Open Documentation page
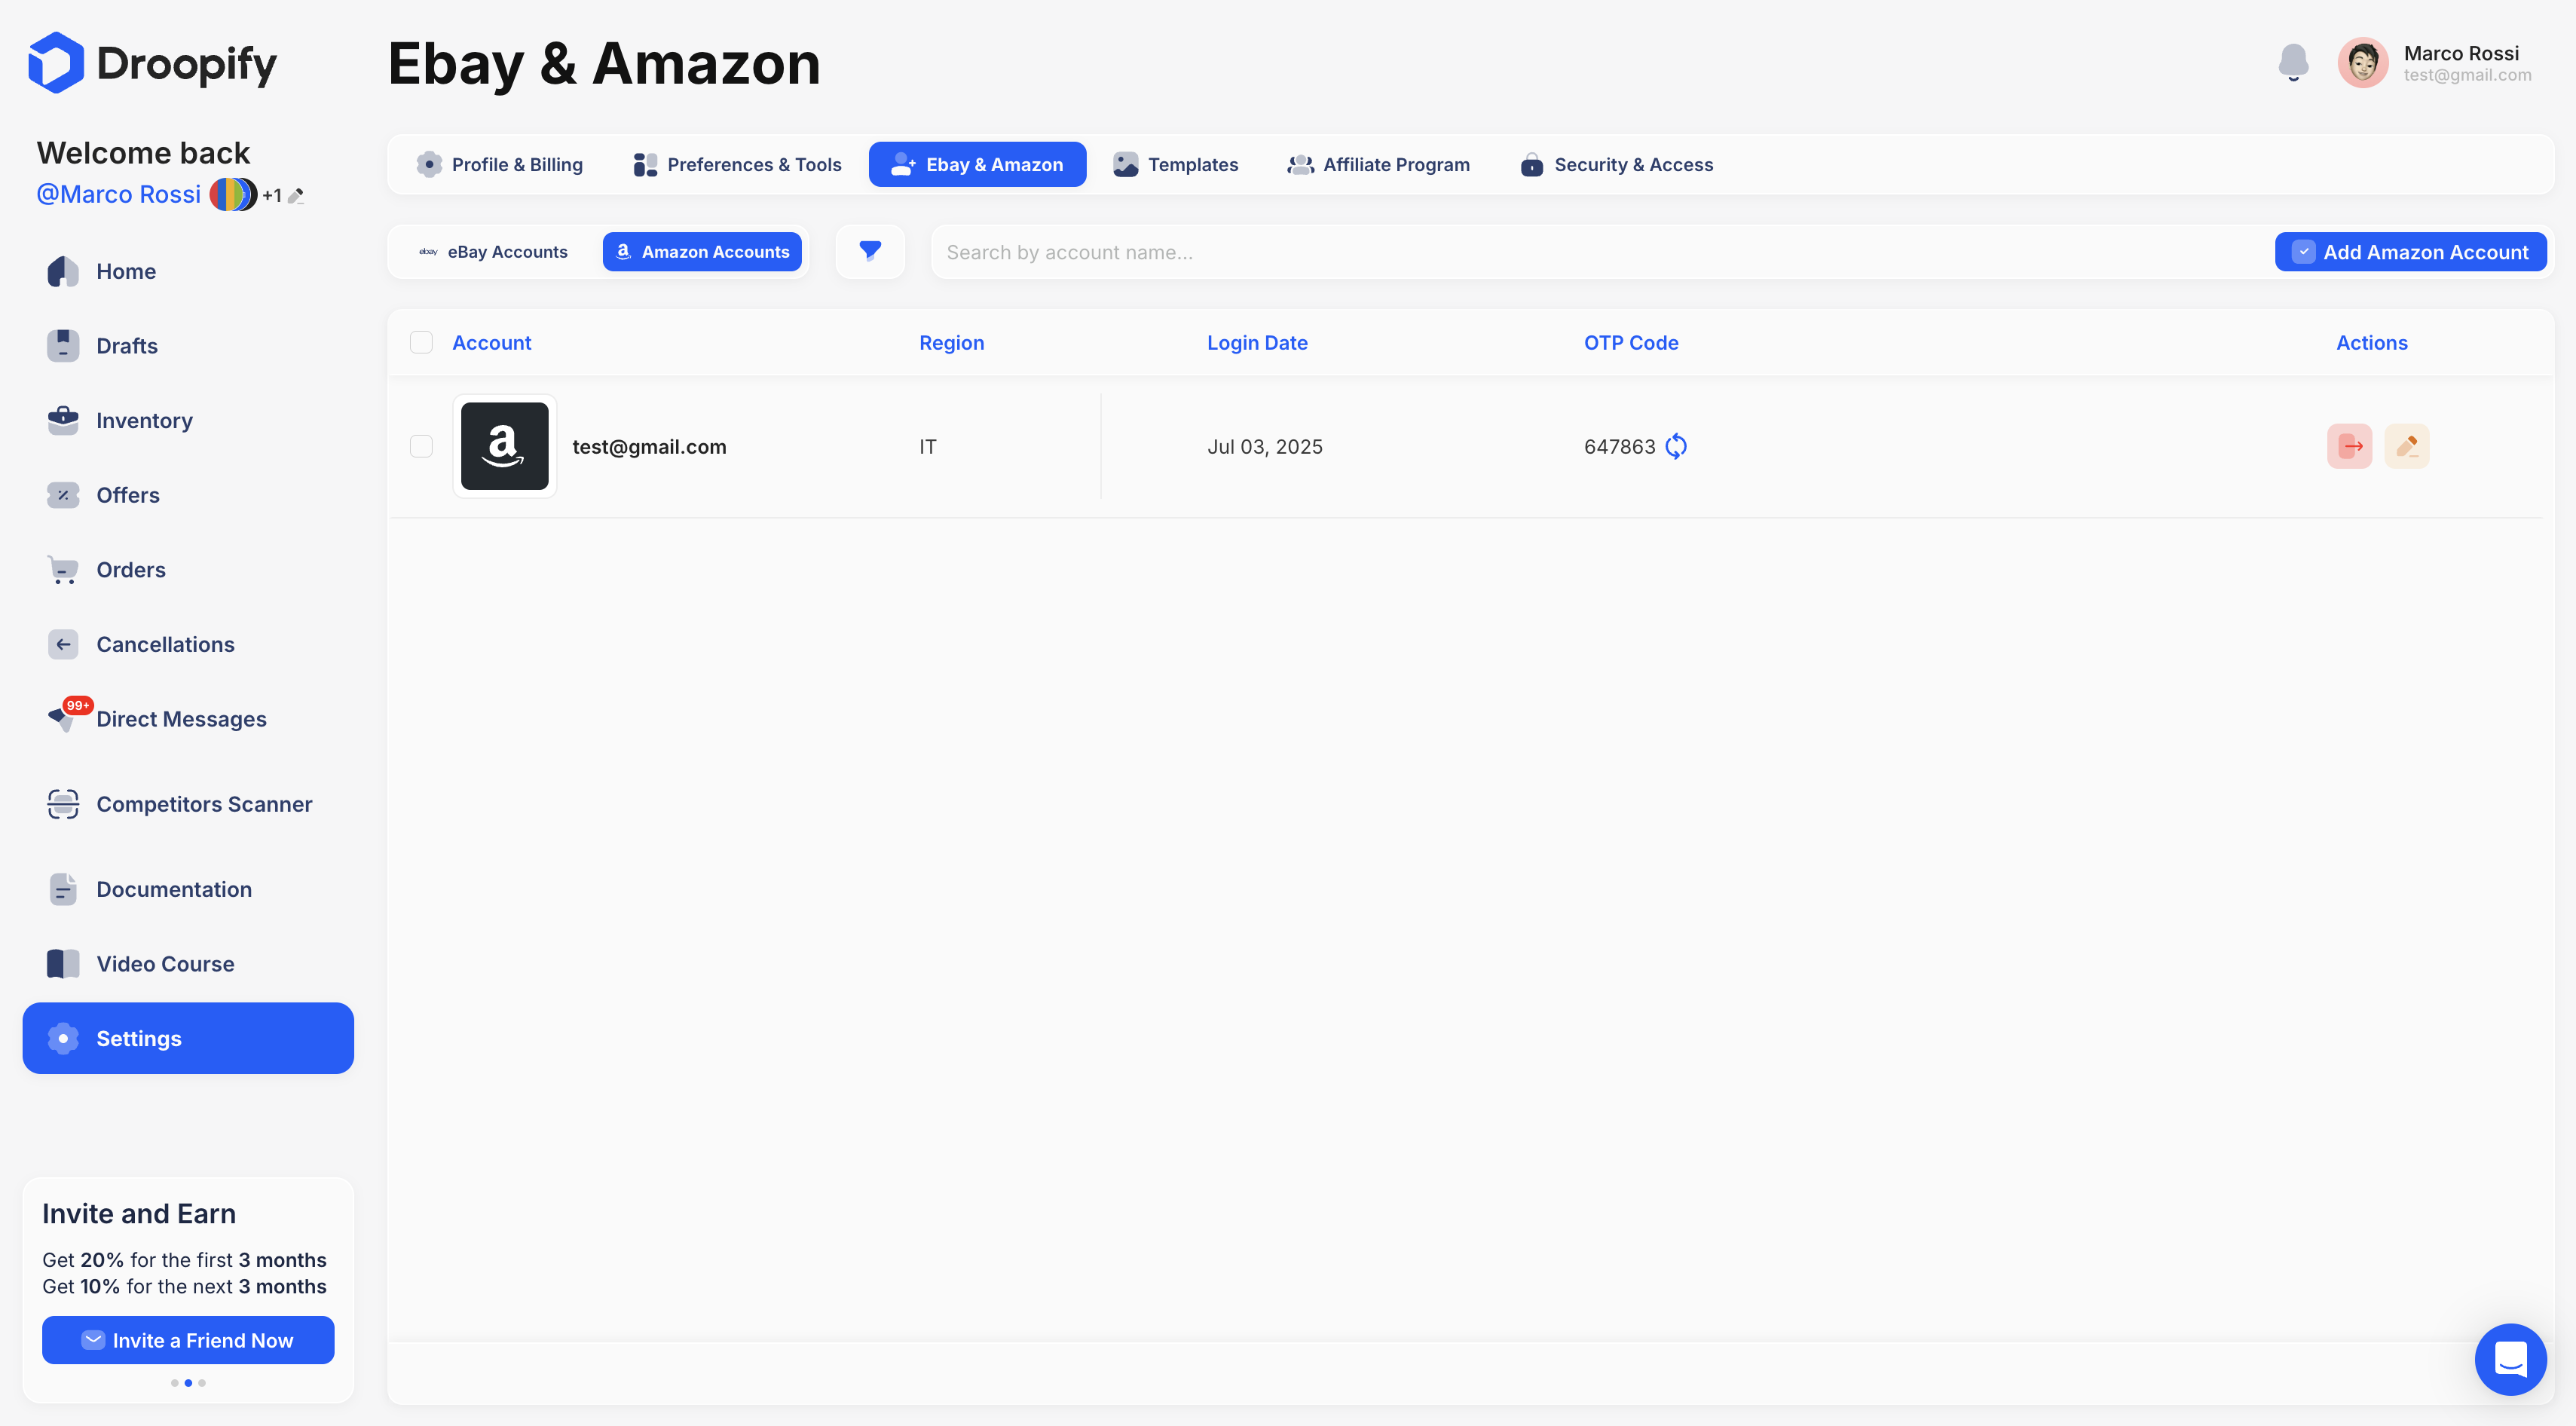This screenshot has height=1426, width=2576. coord(188,889)
